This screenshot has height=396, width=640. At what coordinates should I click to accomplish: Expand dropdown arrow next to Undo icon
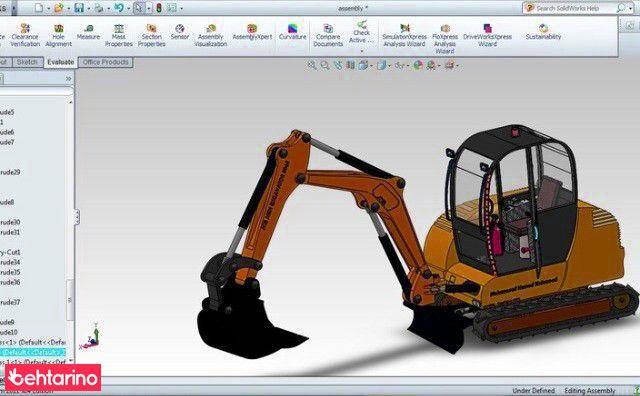click(128, 8)
